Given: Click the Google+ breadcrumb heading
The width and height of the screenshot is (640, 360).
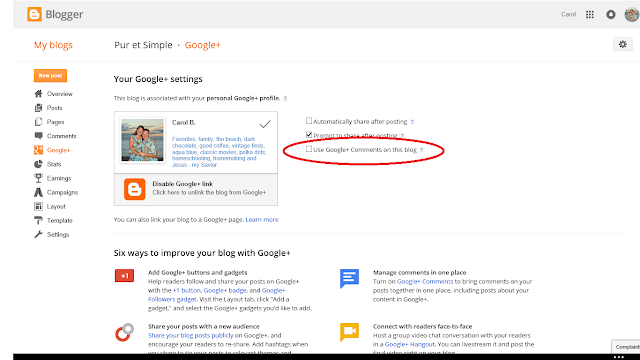Looking at the screenshot, I should coord(202,45).
